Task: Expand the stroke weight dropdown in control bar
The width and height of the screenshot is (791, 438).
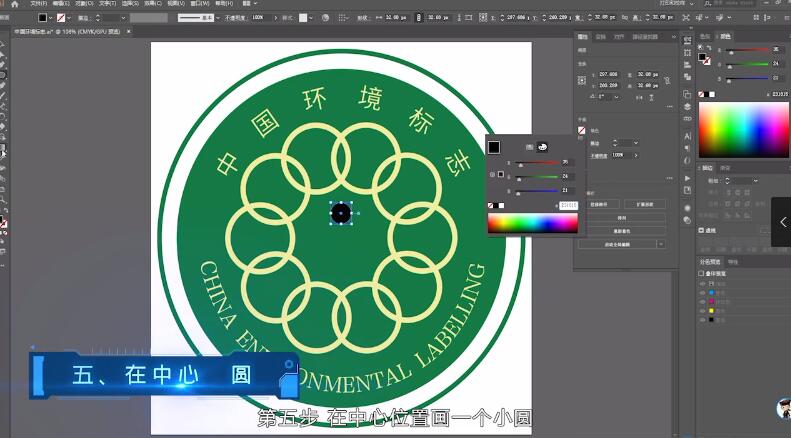Action: (x=123, y=18)
